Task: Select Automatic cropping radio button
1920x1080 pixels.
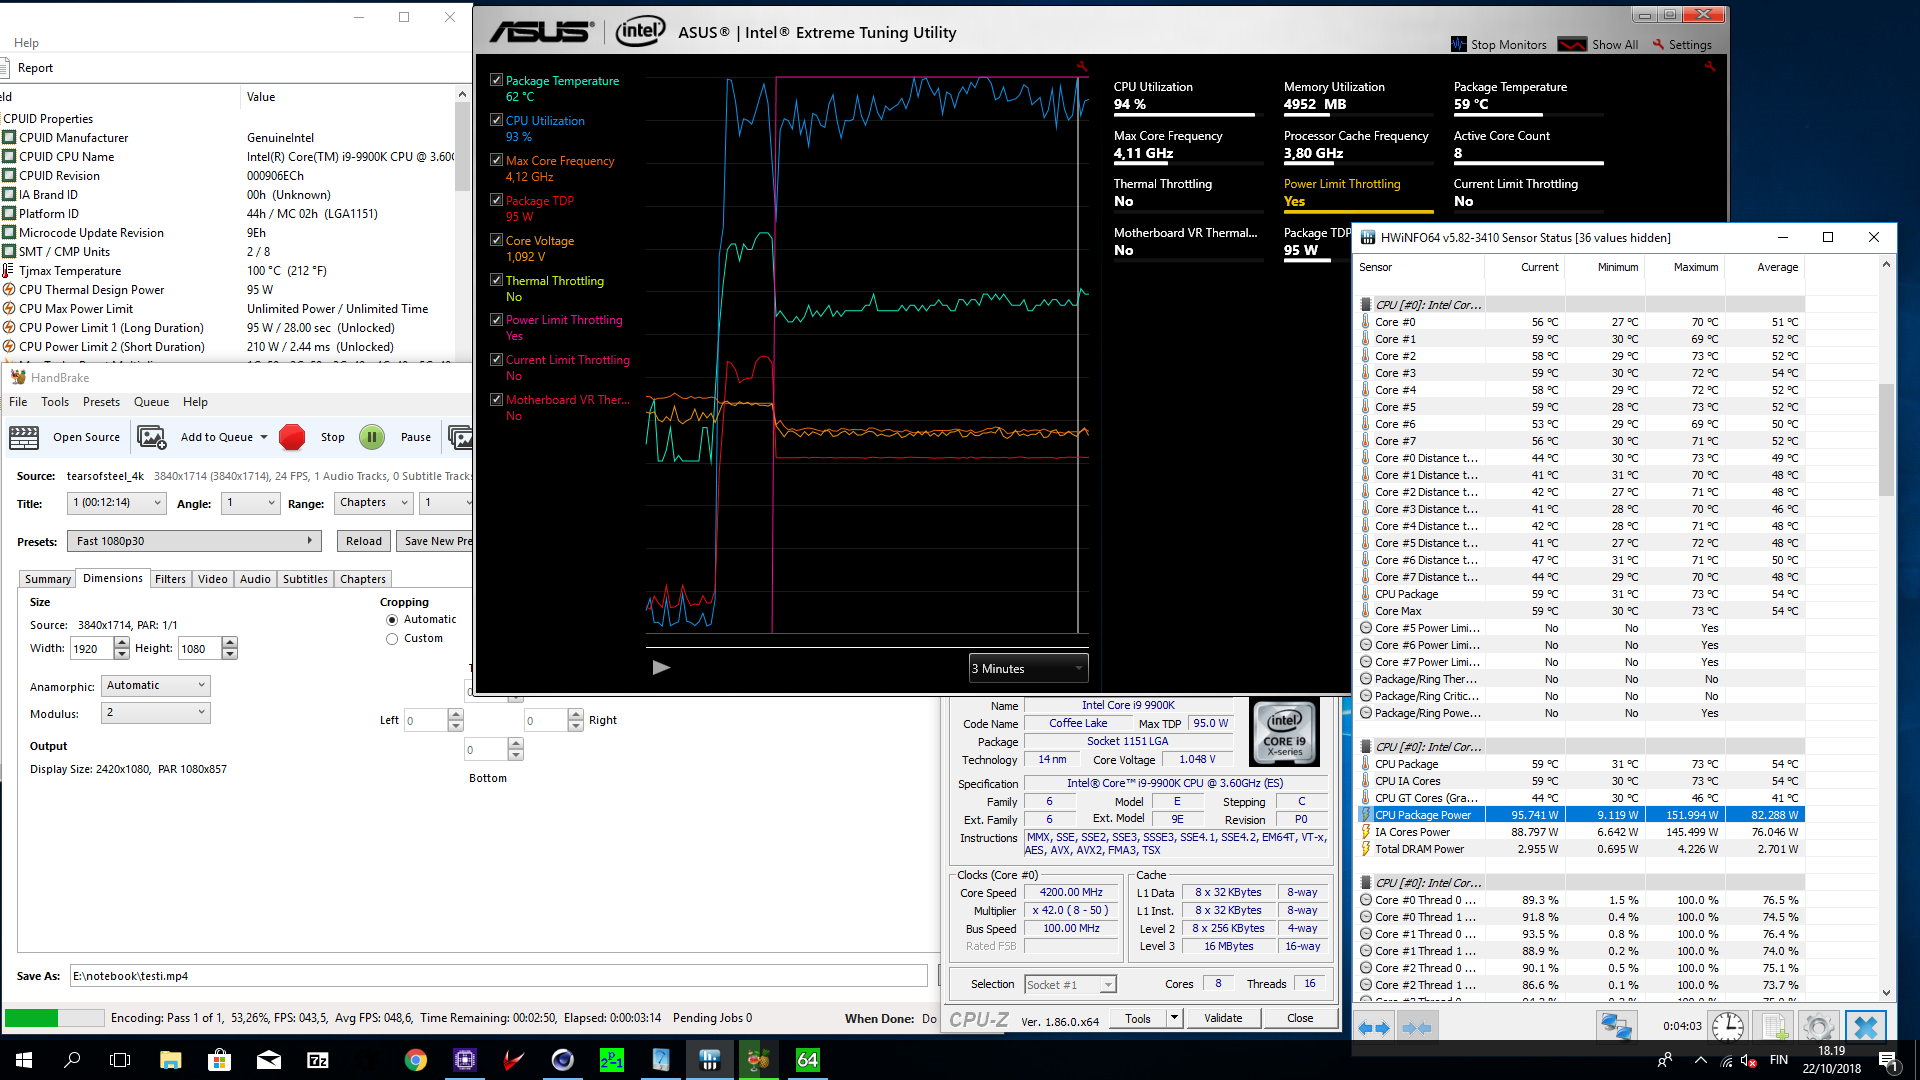Action: [x=392, y=620]
